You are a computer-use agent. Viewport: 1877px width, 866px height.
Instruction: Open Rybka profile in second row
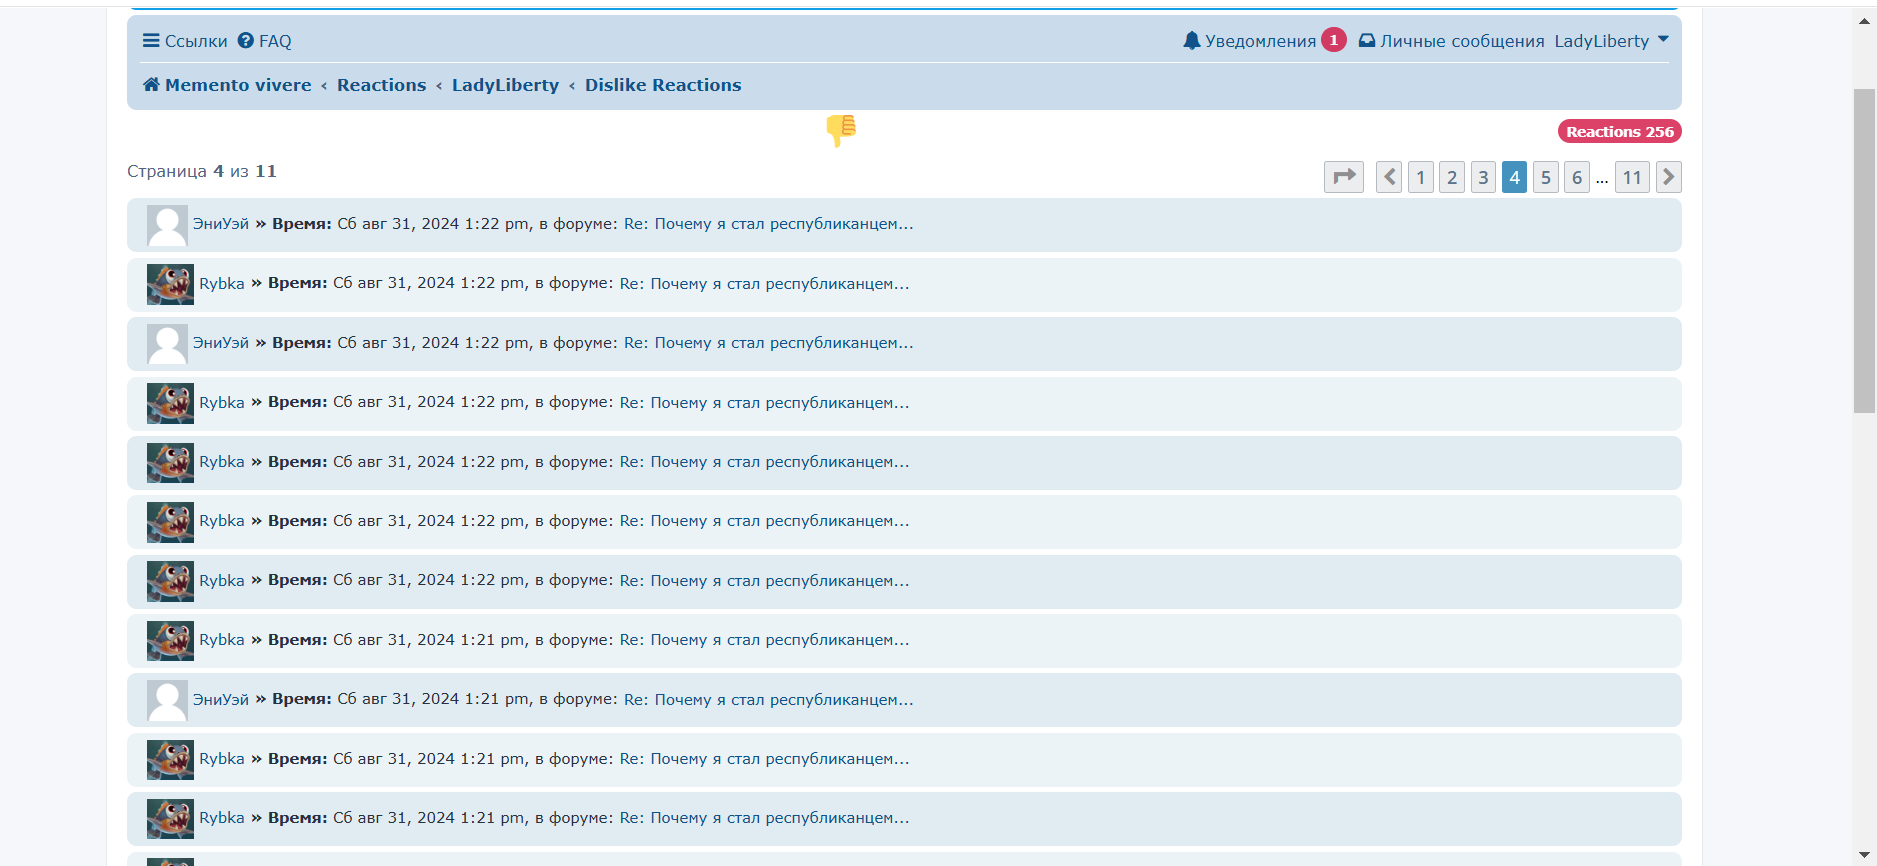coord(222,284)
